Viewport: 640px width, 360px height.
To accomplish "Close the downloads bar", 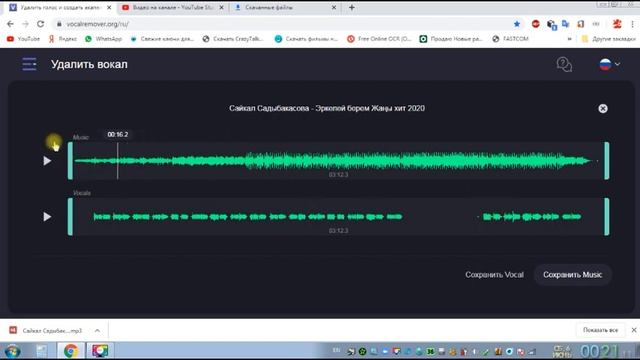I will click(634, 330).
